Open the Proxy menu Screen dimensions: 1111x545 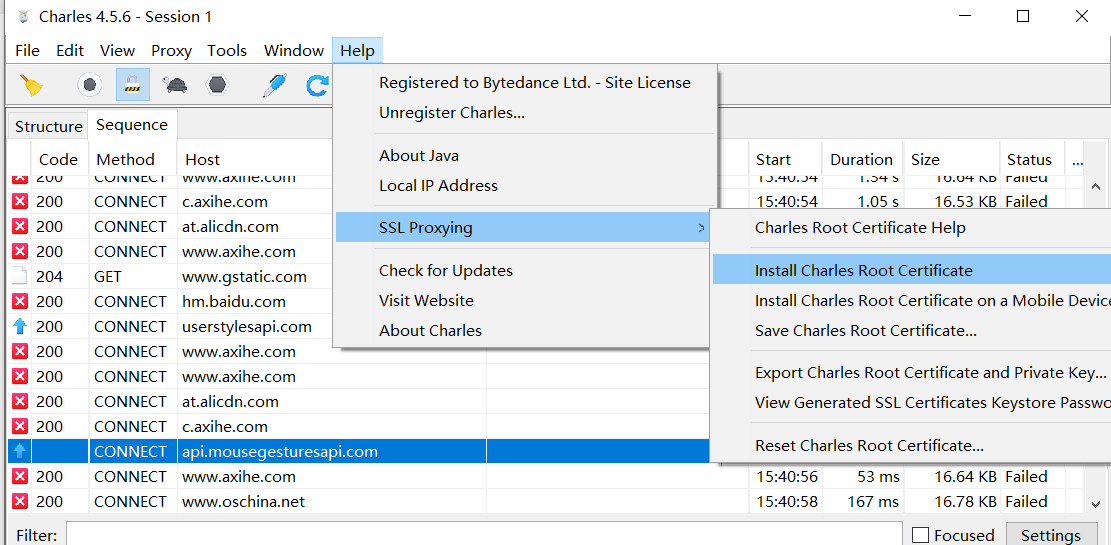171,50
